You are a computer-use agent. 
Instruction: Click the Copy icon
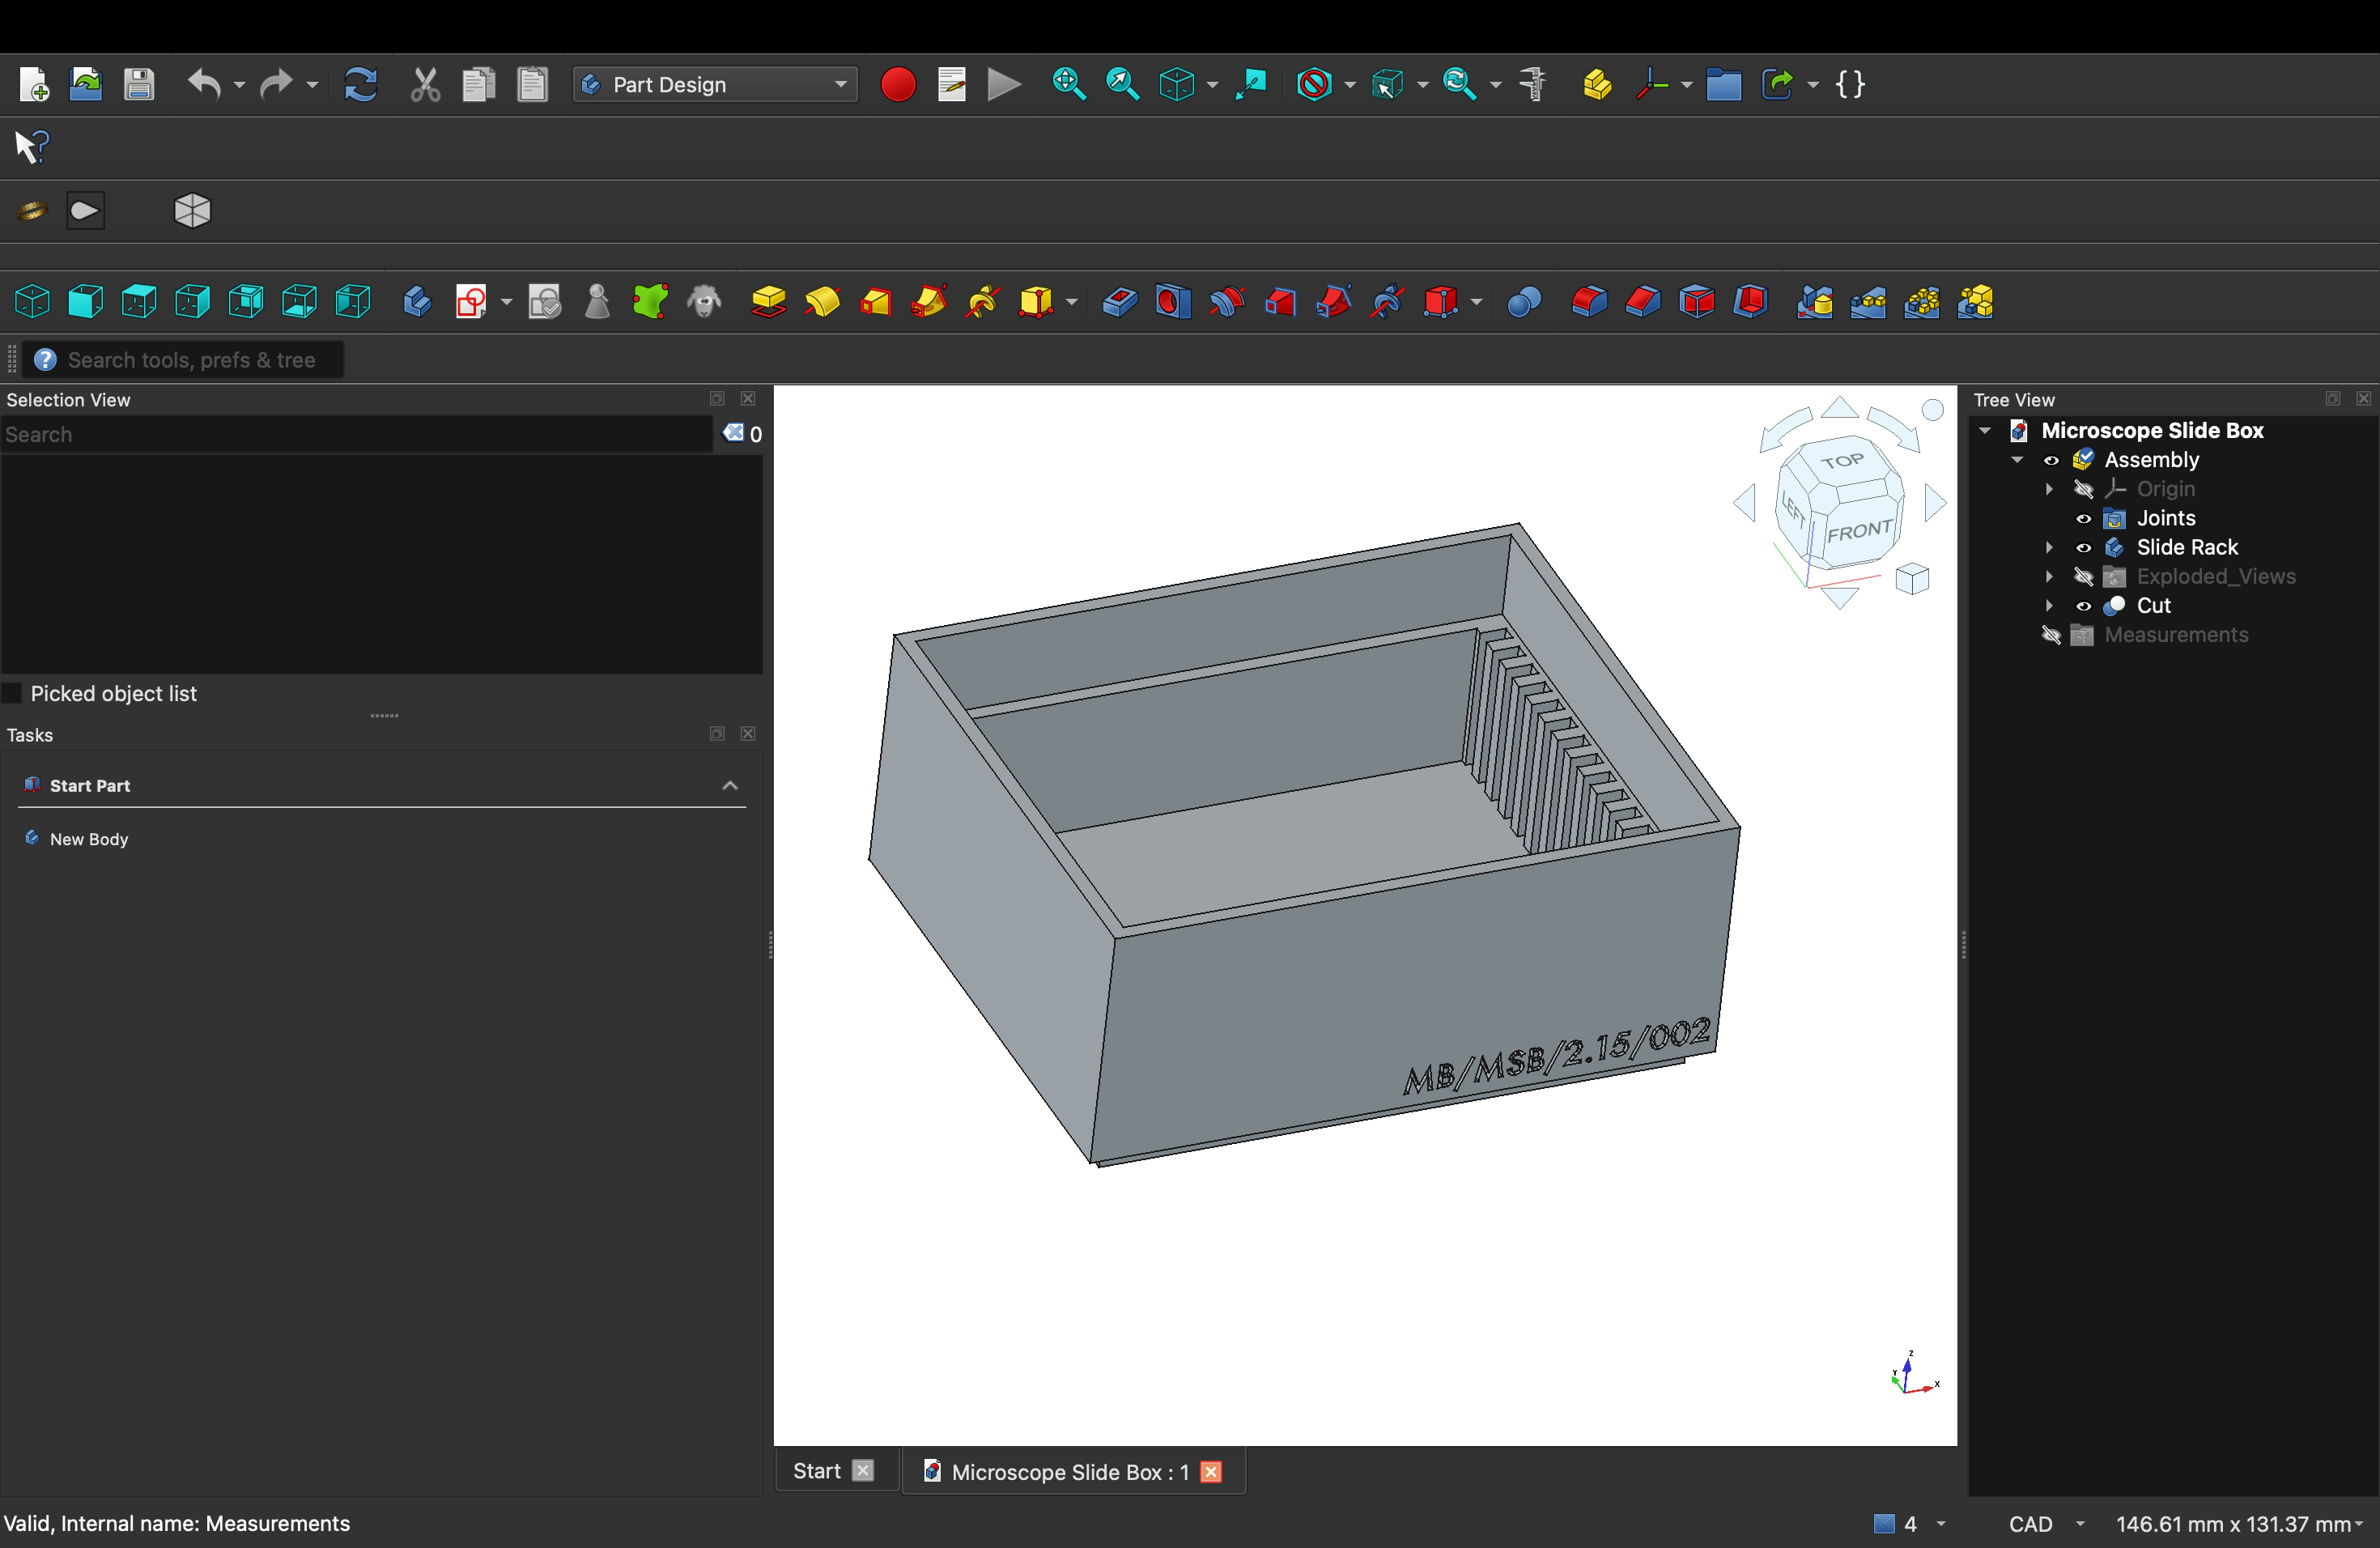[479, 85]
